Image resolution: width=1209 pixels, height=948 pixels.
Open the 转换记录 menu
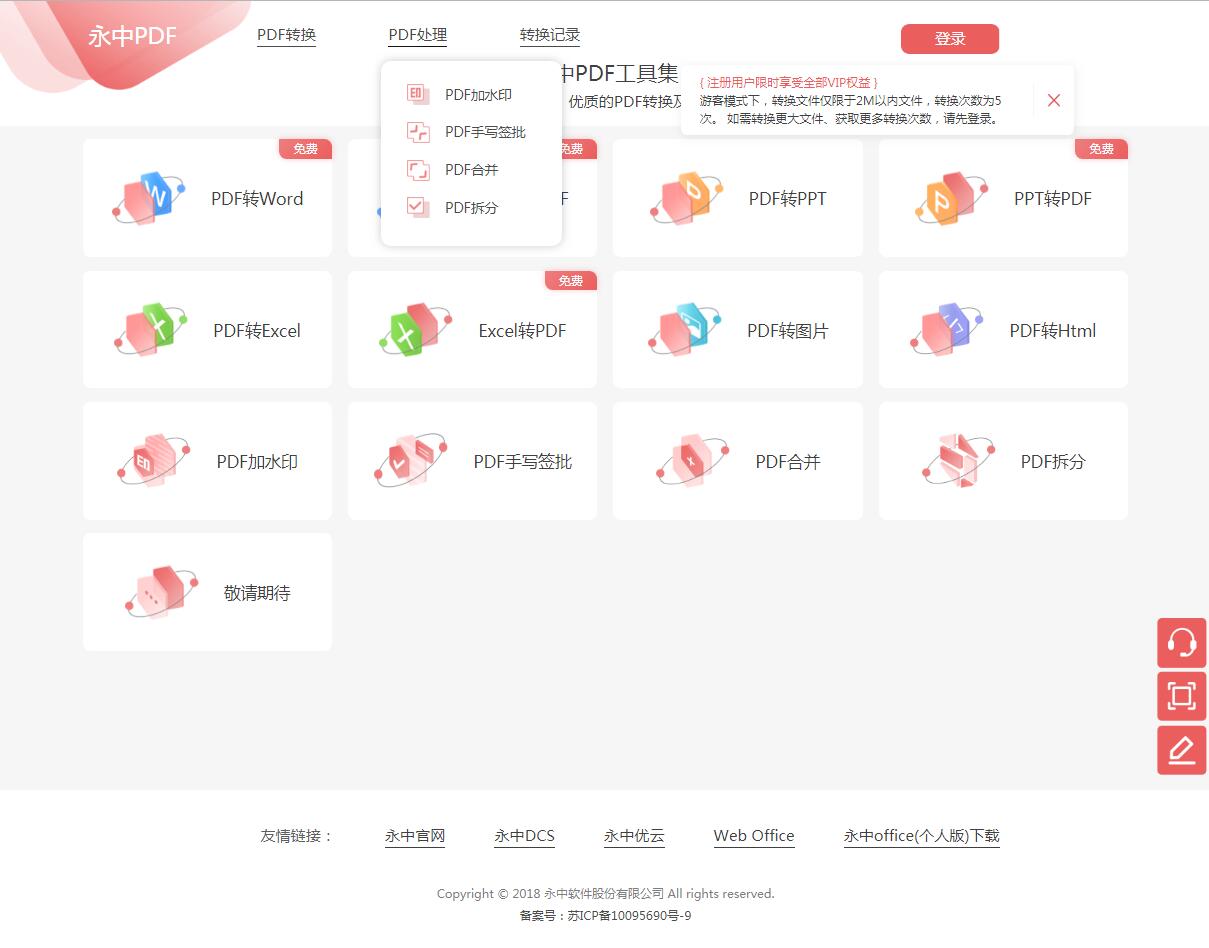(x=550, y=36)
